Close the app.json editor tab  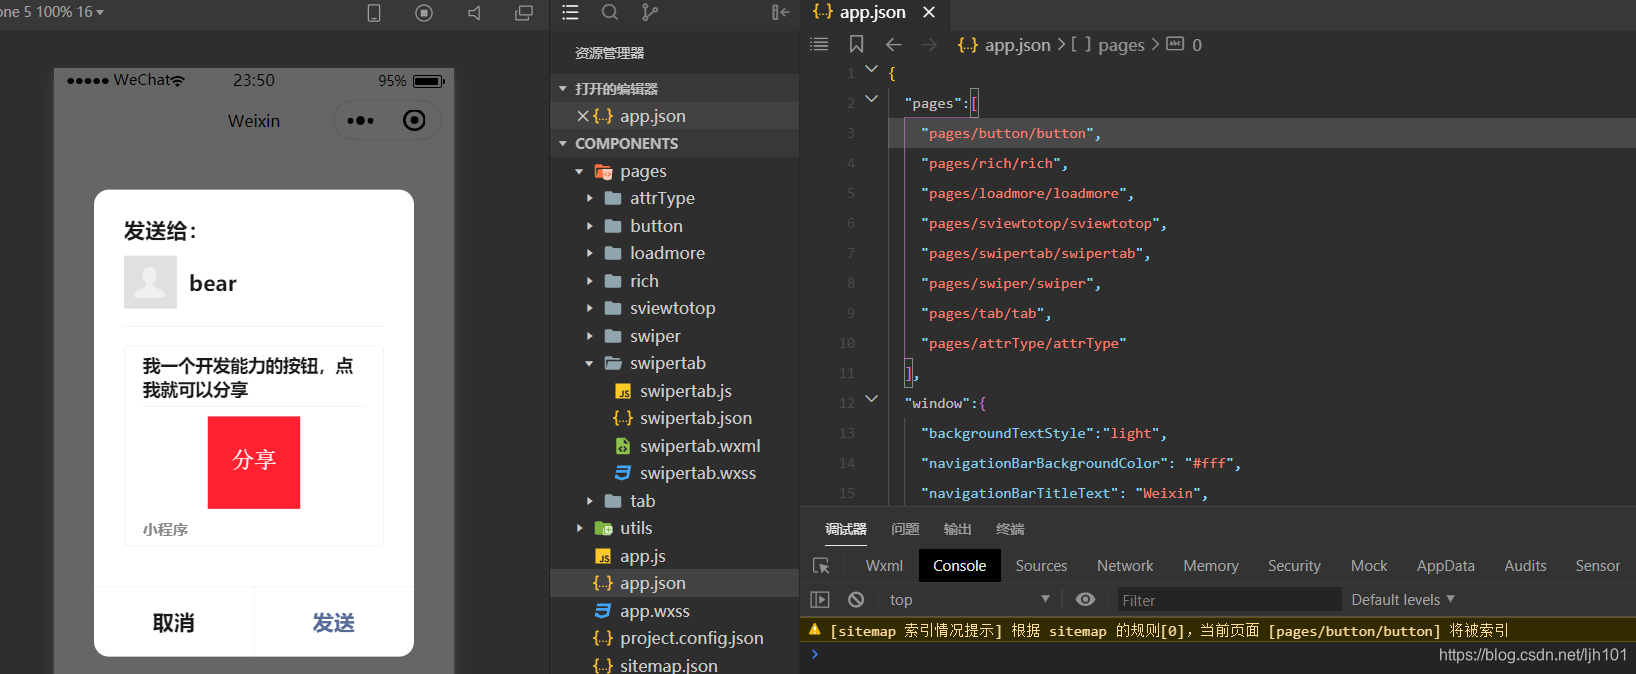click(x=929, y=12)
